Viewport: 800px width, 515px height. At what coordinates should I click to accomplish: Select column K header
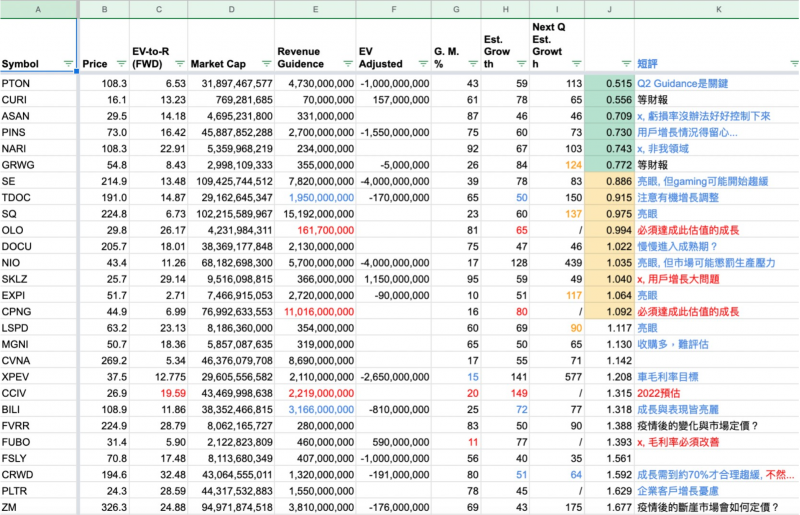coord(717,9)
